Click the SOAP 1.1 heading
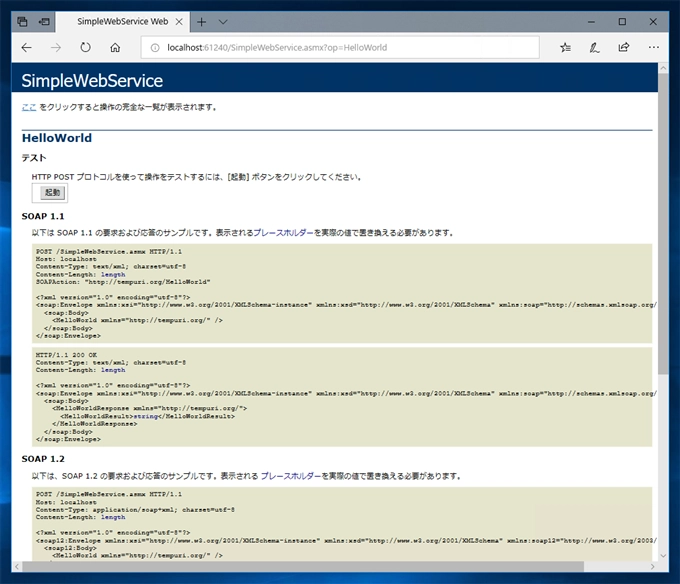The width and height of the screenshot is (680, 584). (x=43, y=216)
